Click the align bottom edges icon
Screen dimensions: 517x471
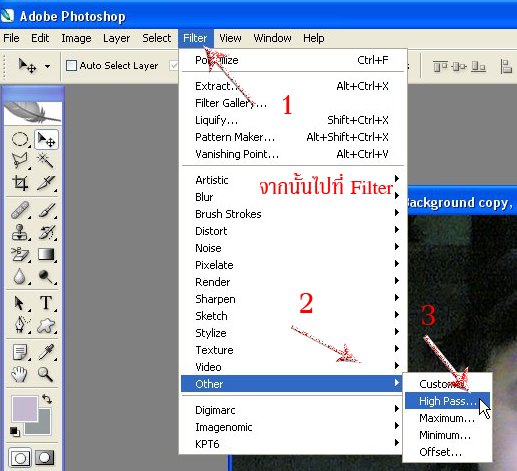click(478, 67)
